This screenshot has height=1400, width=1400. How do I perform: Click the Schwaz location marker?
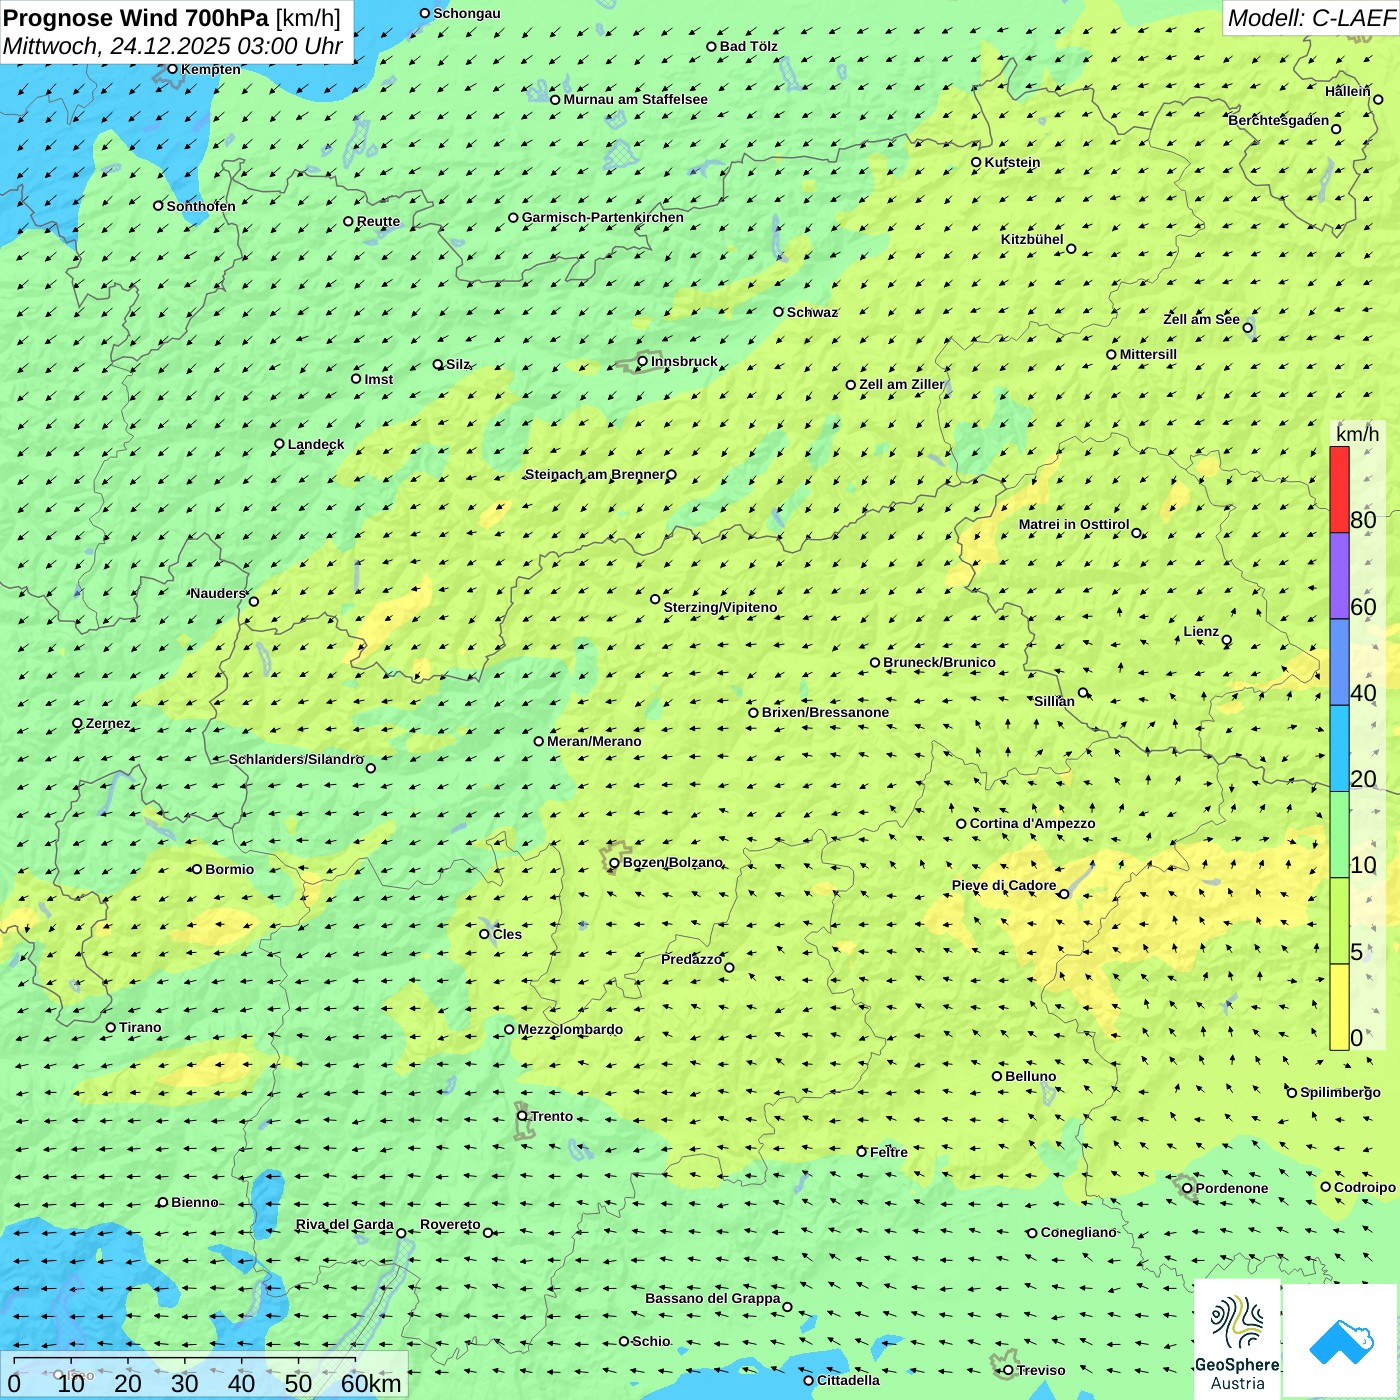tap(779, 312)
